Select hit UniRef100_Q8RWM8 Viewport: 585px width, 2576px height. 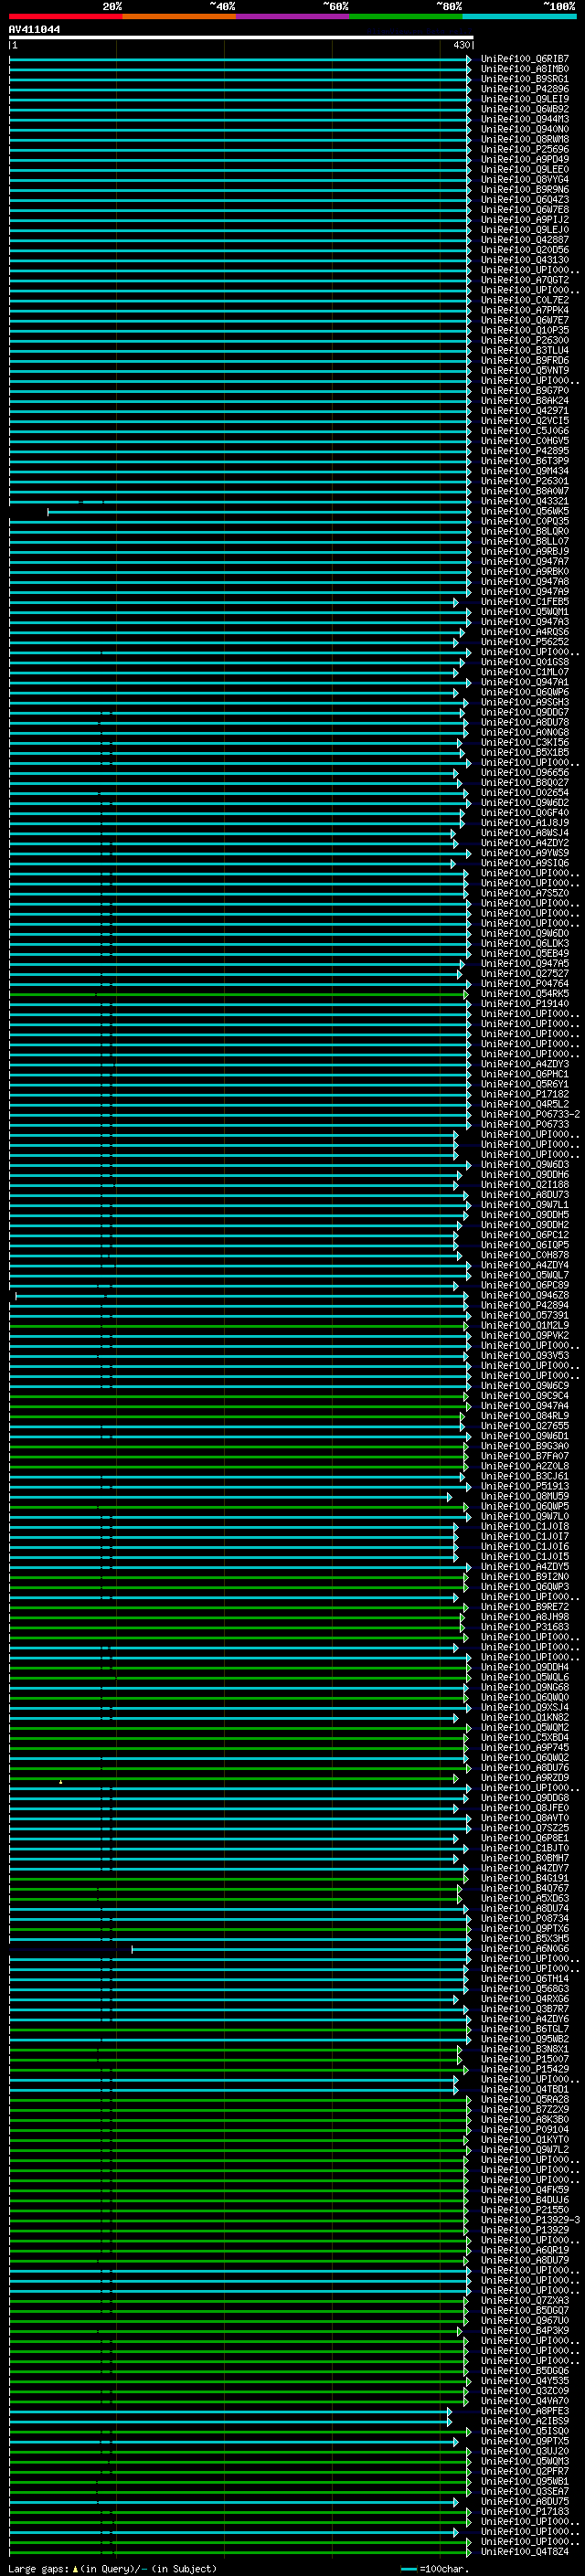[524, 139]
